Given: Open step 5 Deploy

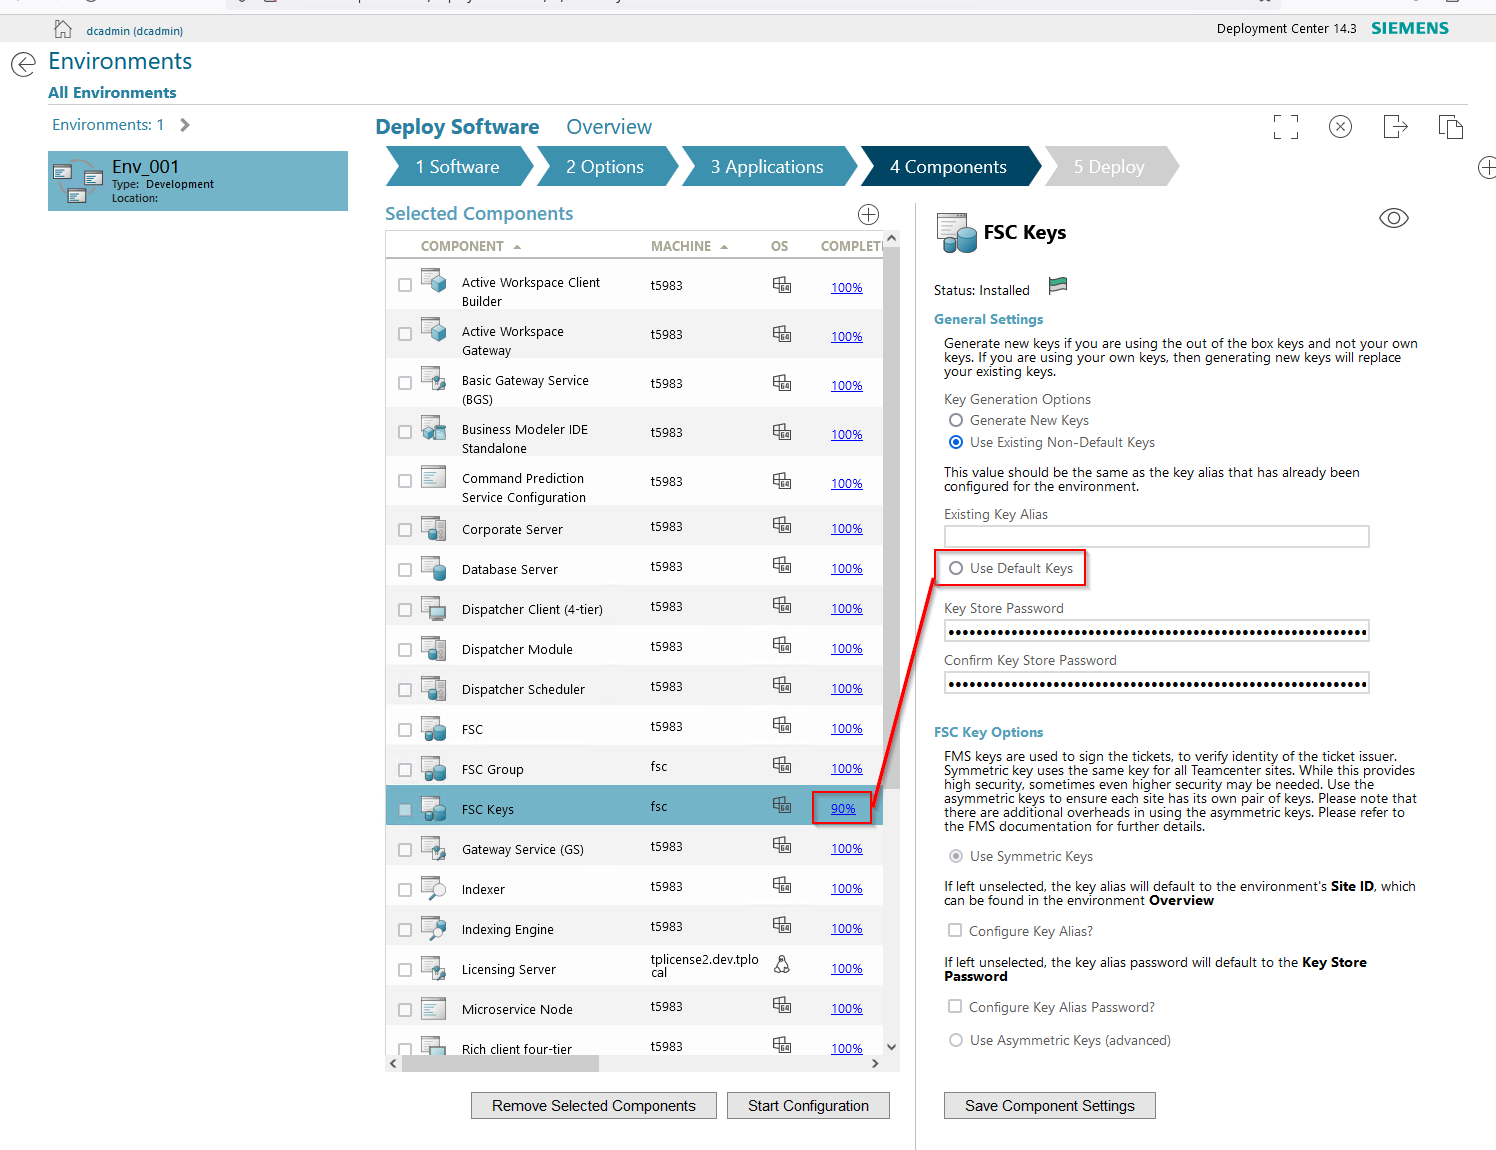Looking at the screenshot, I should (1109, 167).
